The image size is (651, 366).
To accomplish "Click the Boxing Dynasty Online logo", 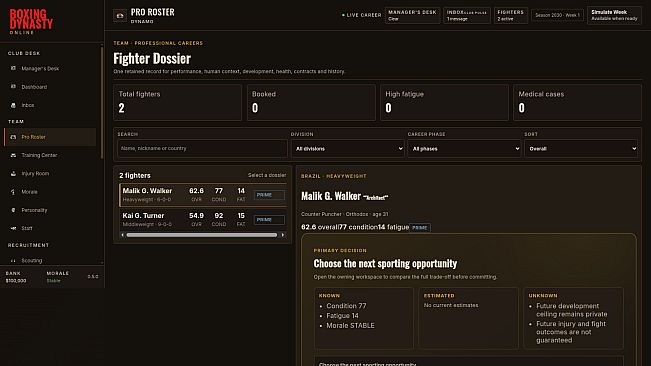I will point(31,22).
